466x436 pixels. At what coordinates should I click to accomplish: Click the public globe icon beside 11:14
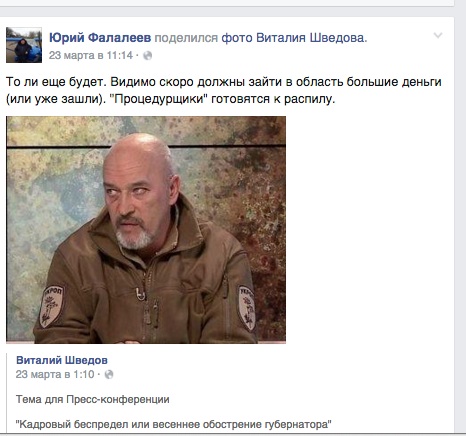click(x=147, y=56)
